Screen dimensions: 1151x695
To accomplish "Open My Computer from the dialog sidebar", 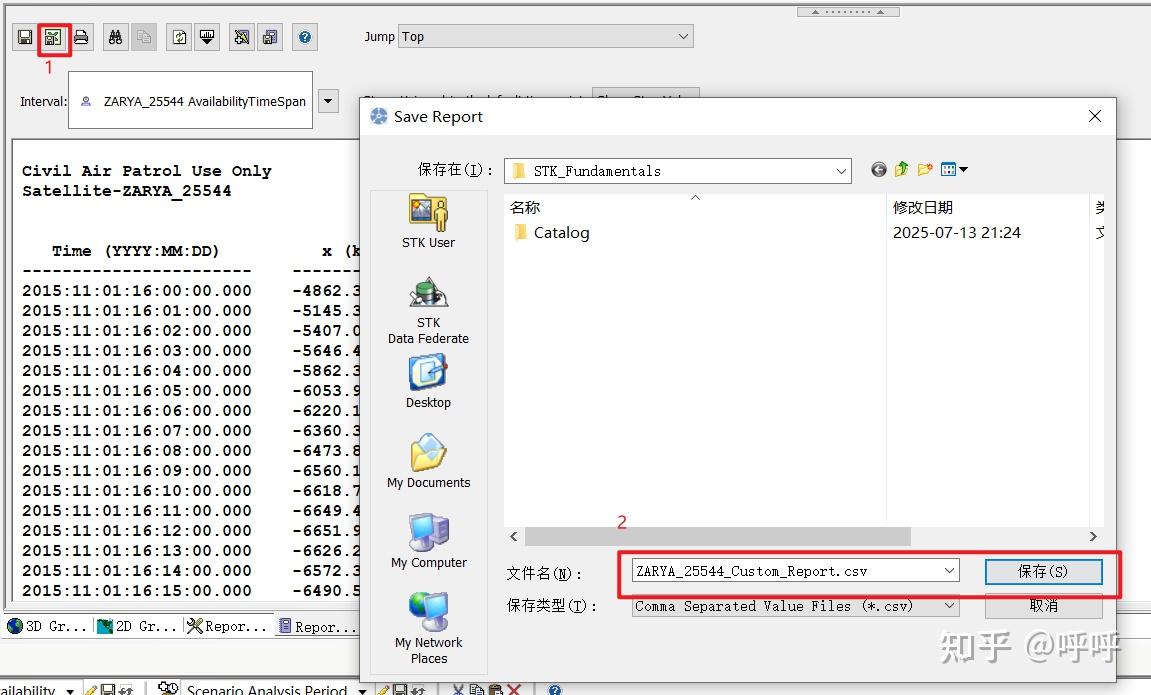I will tap(428, 540).
